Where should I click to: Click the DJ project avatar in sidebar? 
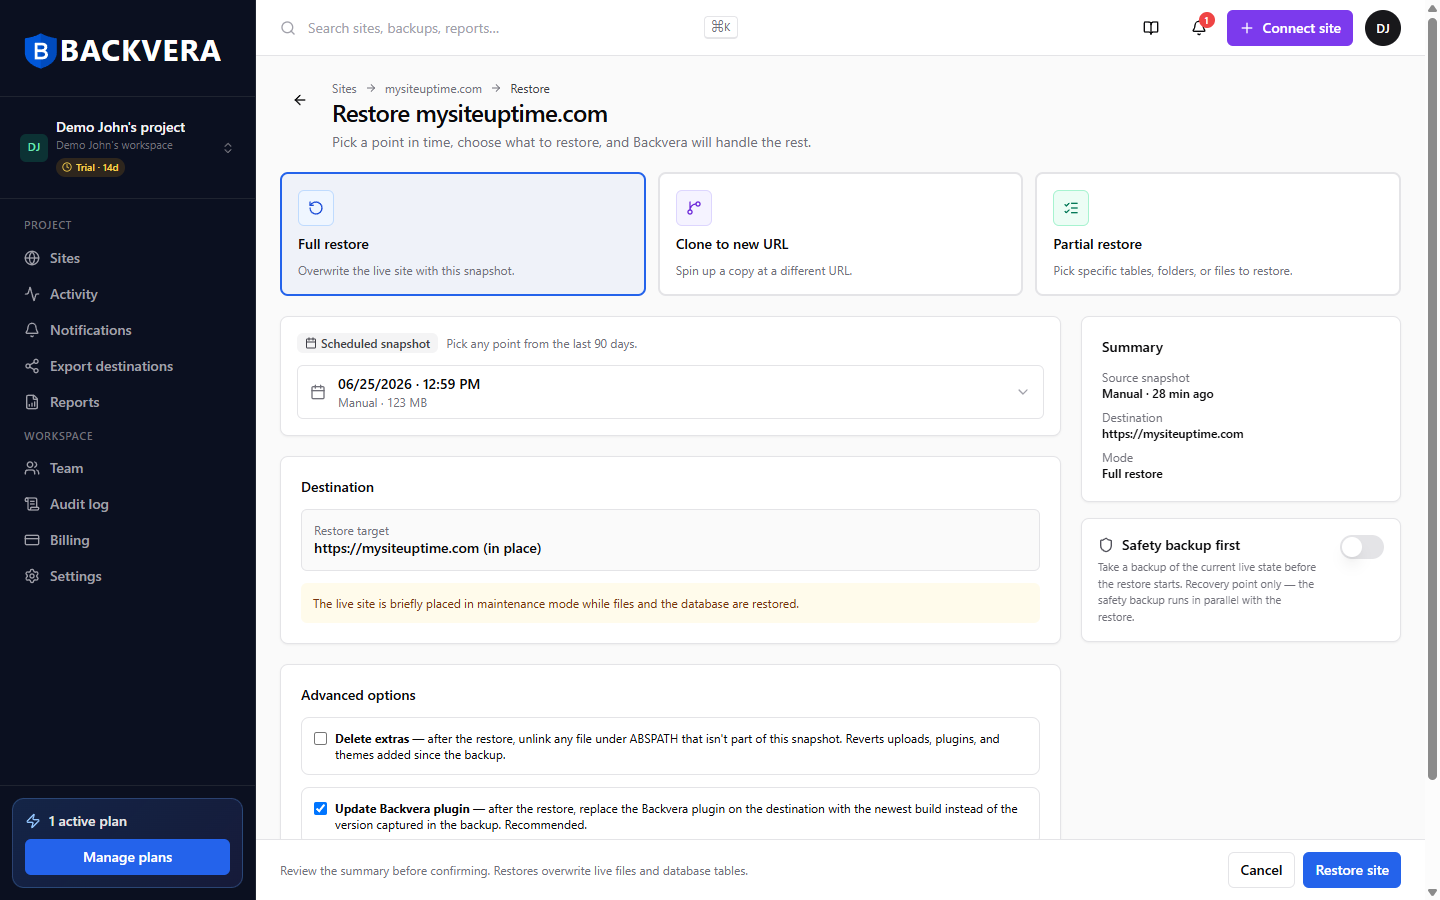(x=34, y=147)
